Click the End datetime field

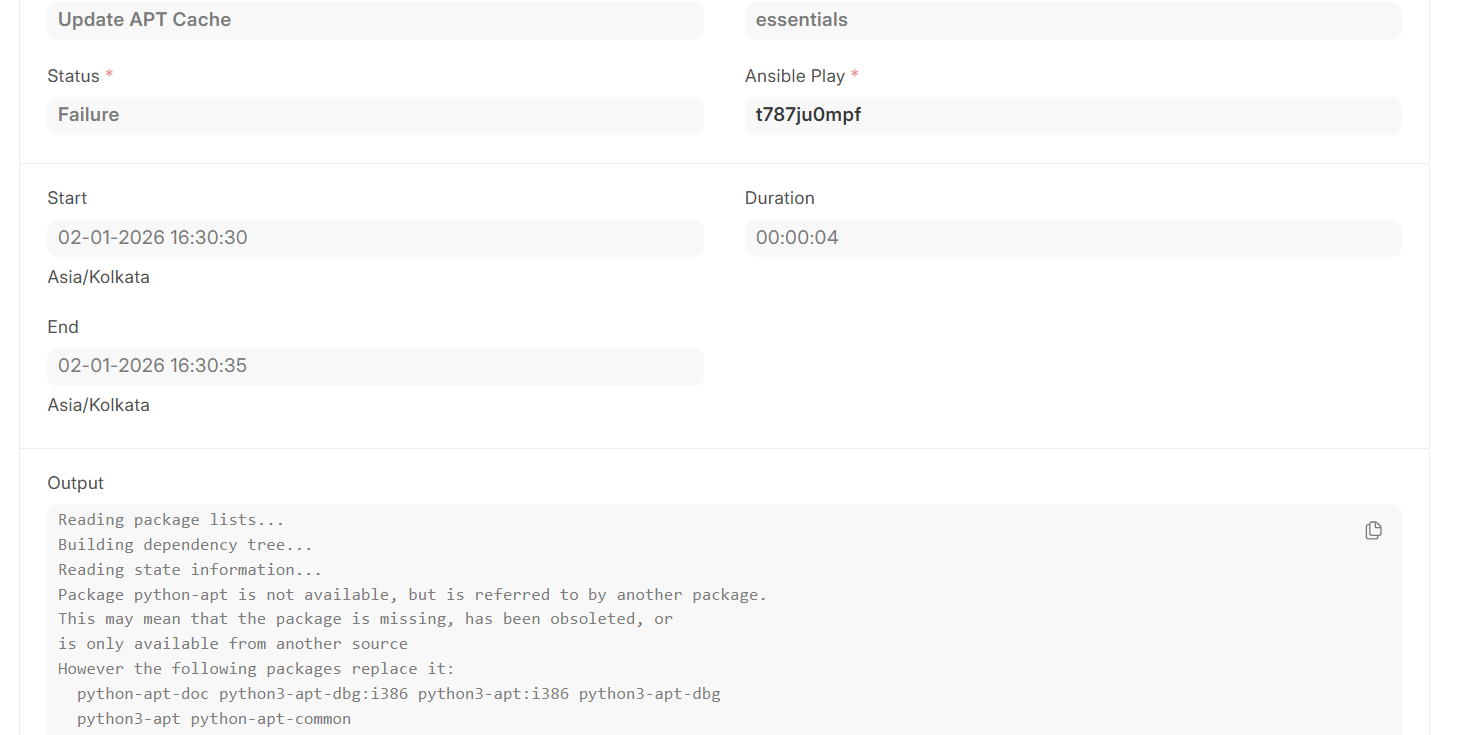[375, 366]
